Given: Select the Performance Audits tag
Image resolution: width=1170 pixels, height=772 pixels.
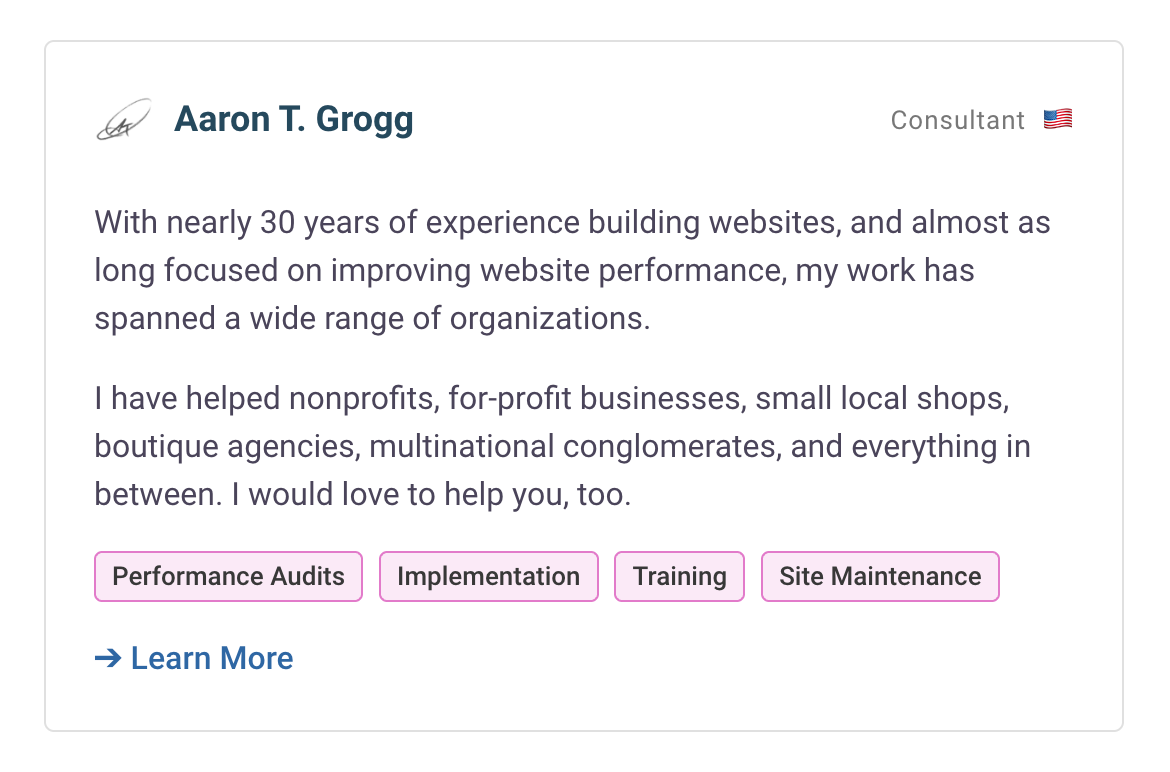Looking at the screenshot, I should (x=228, y=577).
